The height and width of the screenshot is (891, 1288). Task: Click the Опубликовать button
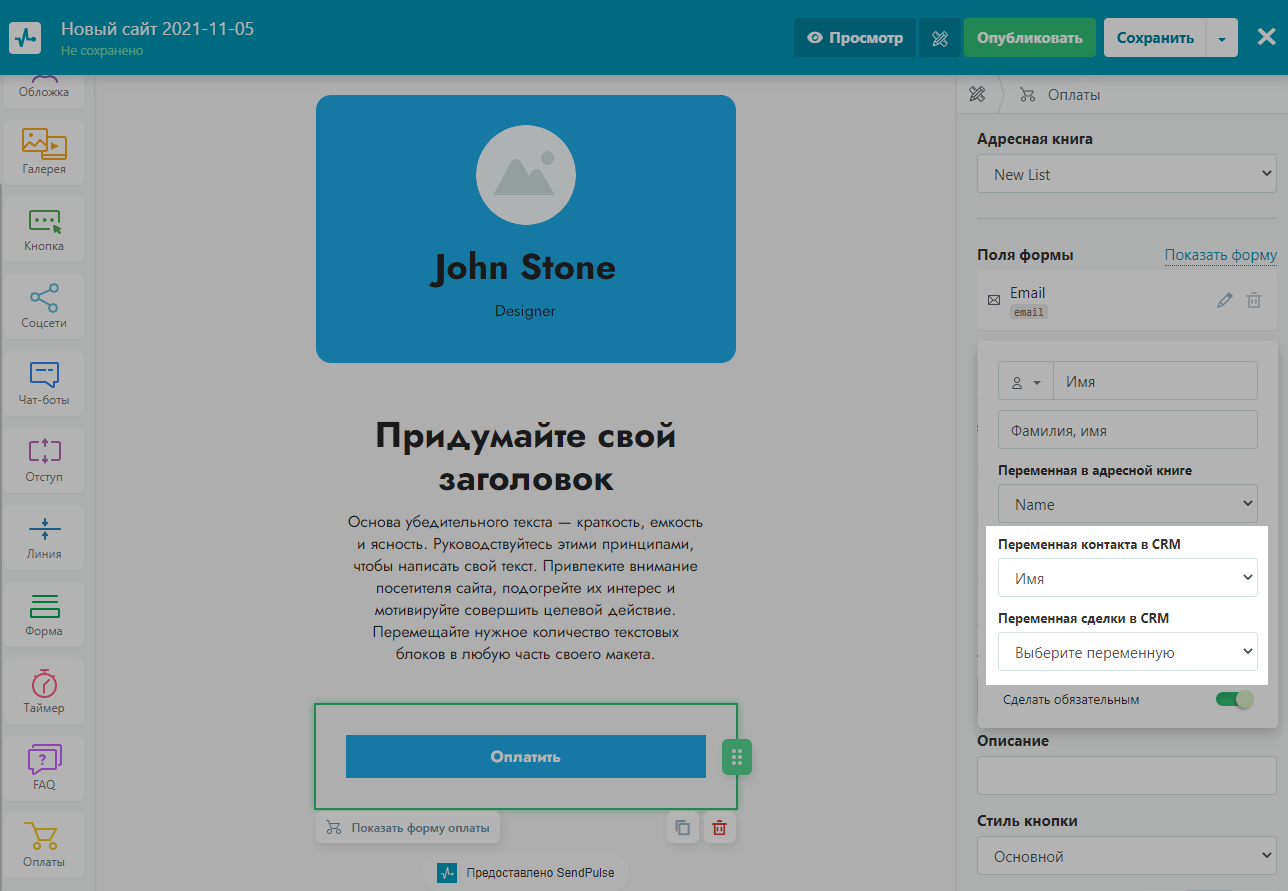1030,38
